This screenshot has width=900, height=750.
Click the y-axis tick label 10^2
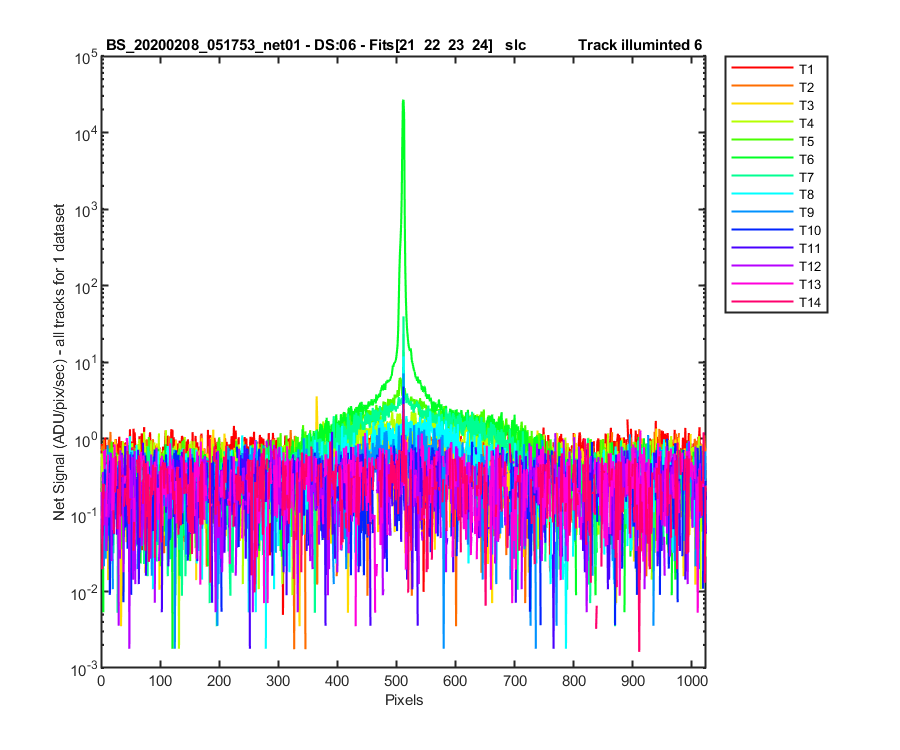[86, 286]
